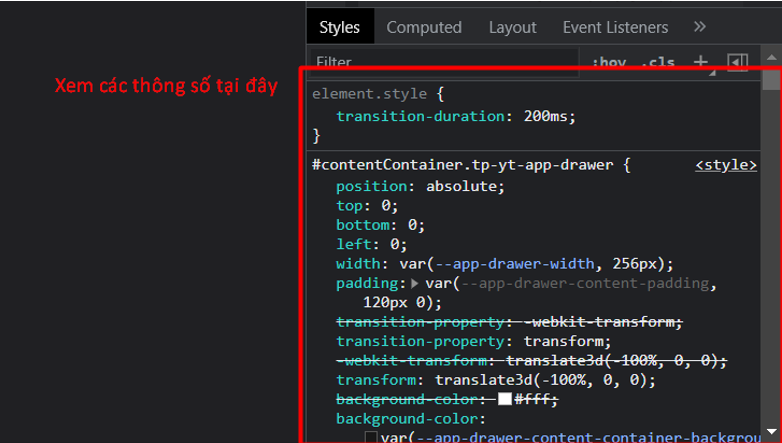Image resolution: width=782 pixels, height=443 pixels.
Task: Show more tabs with the double-chevron
Action: 700,26
